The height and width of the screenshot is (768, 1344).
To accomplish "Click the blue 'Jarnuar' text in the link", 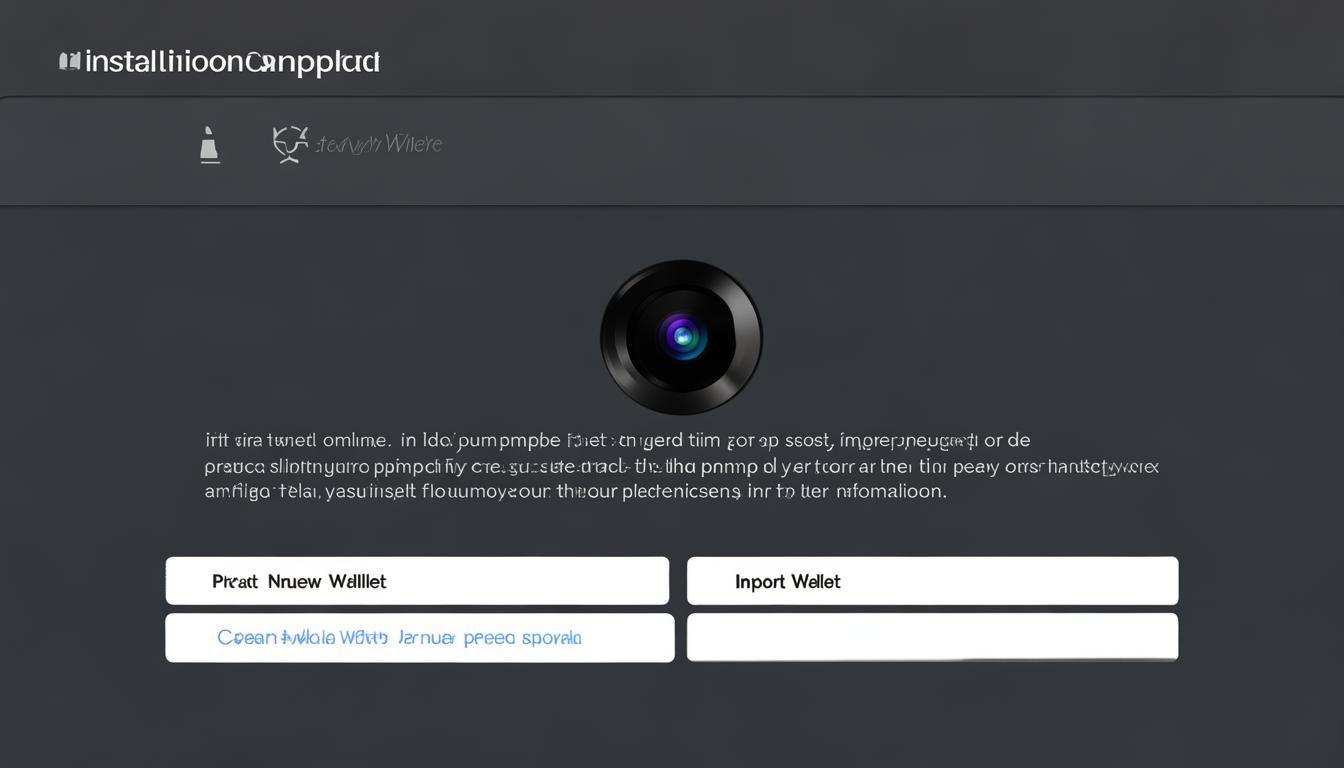I will click(426, 638).
